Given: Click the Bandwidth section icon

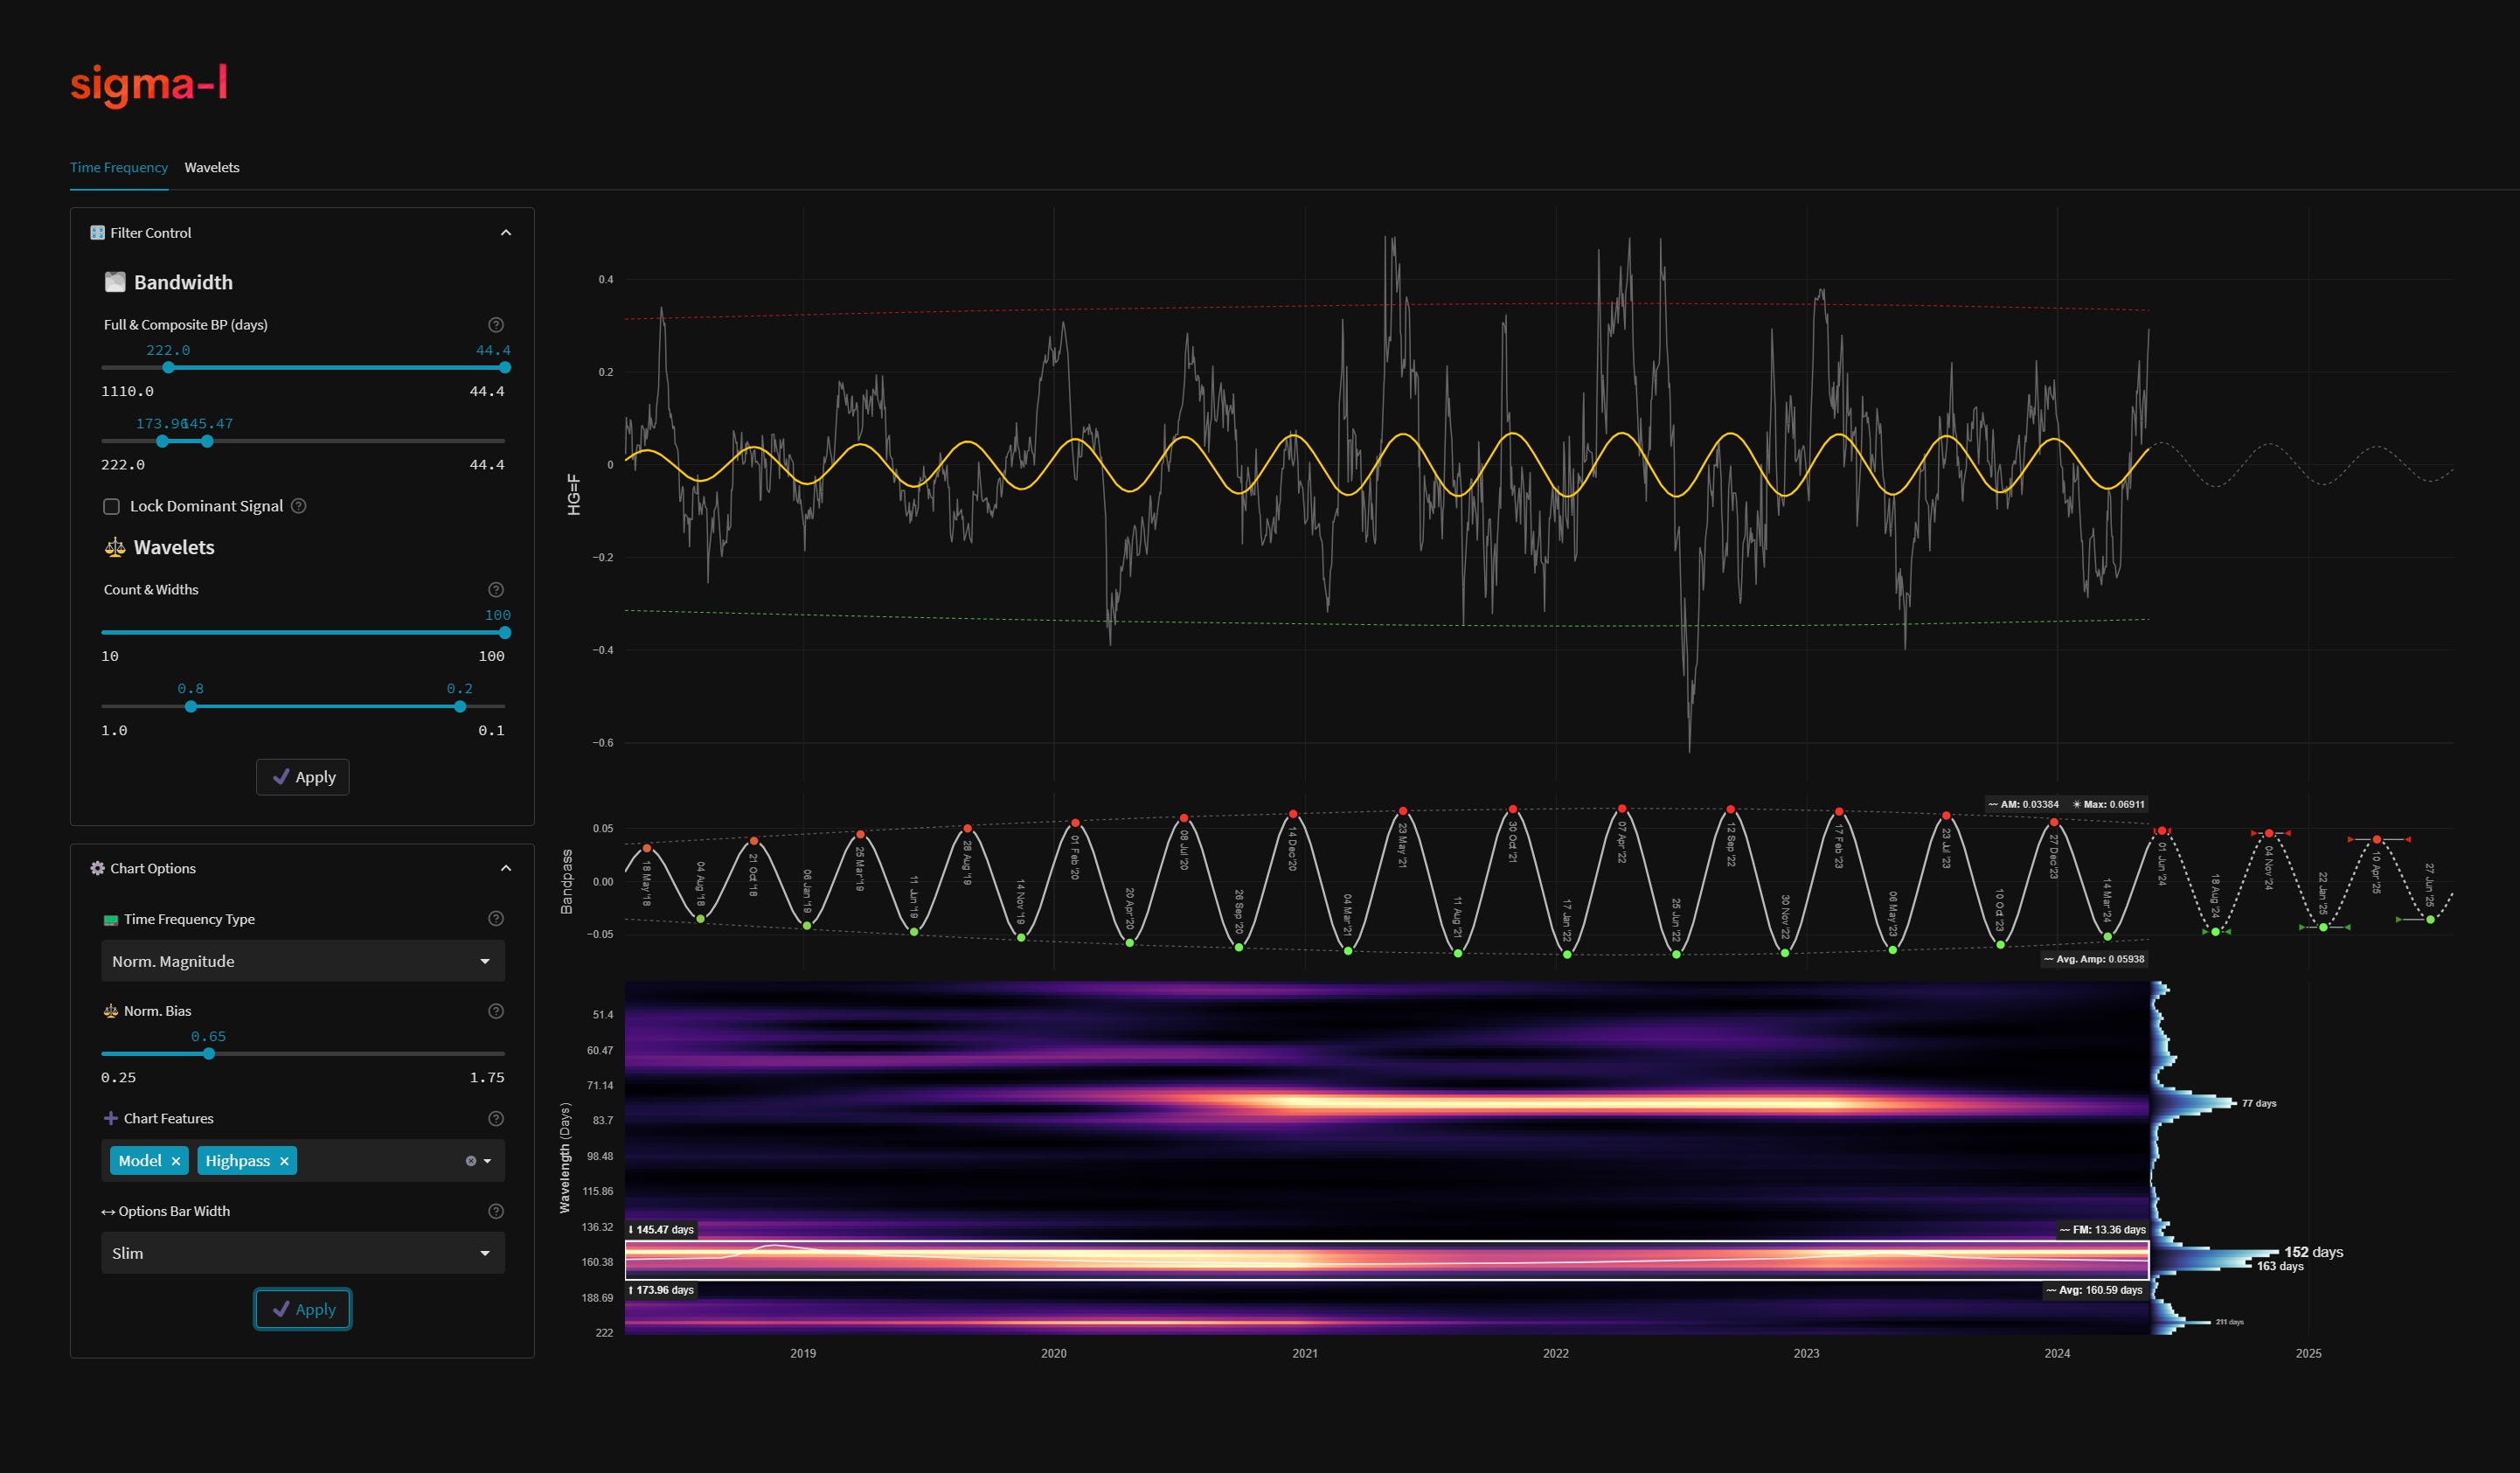Looking at the screenshot, I should click(115, 282).
